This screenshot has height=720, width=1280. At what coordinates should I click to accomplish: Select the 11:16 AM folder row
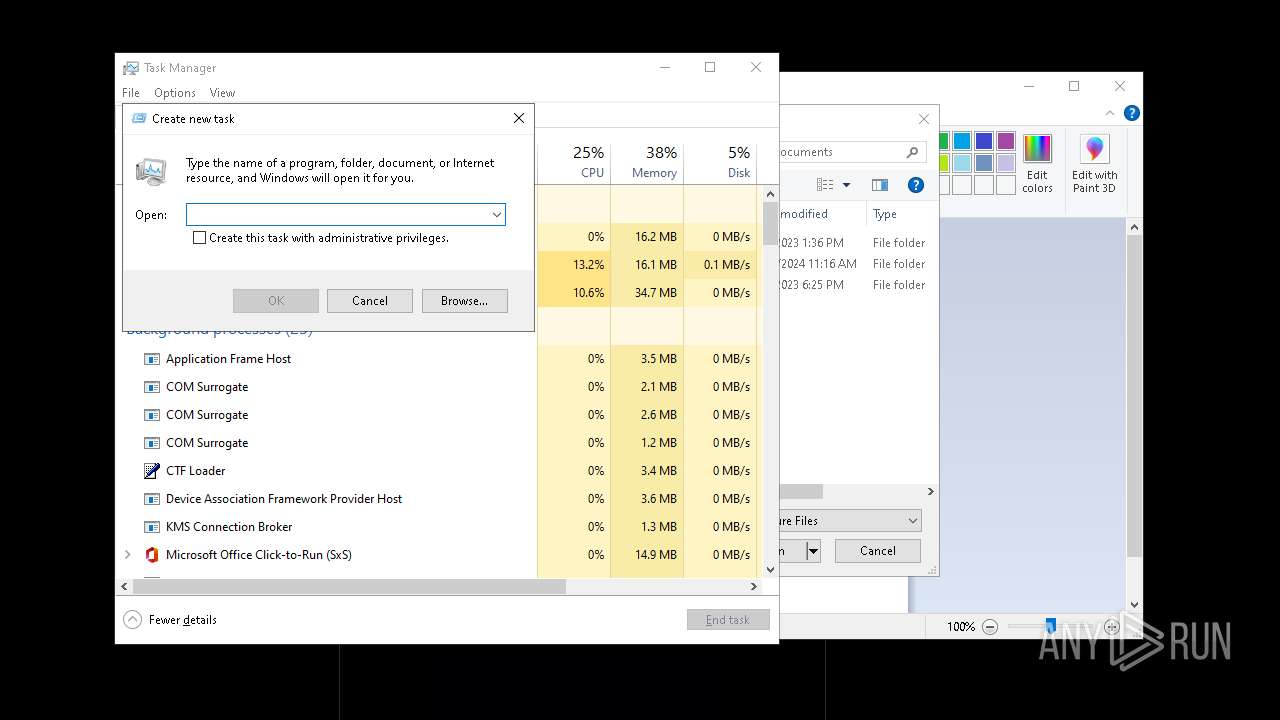pos(857,264)
